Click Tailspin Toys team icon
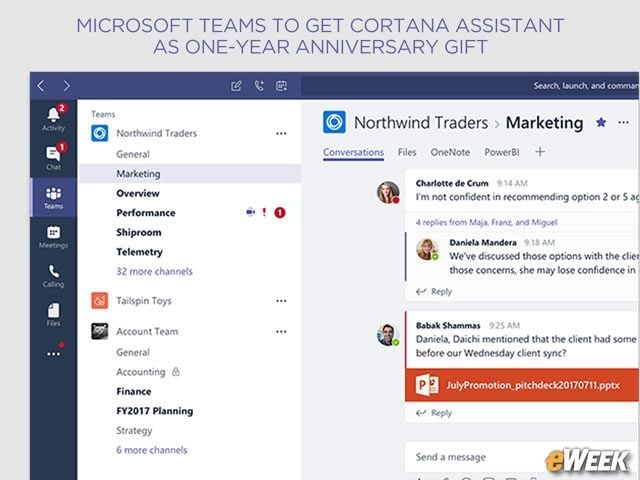Image resolution: width=640 pixels, height=480 pixels. [x=100, y=301]
